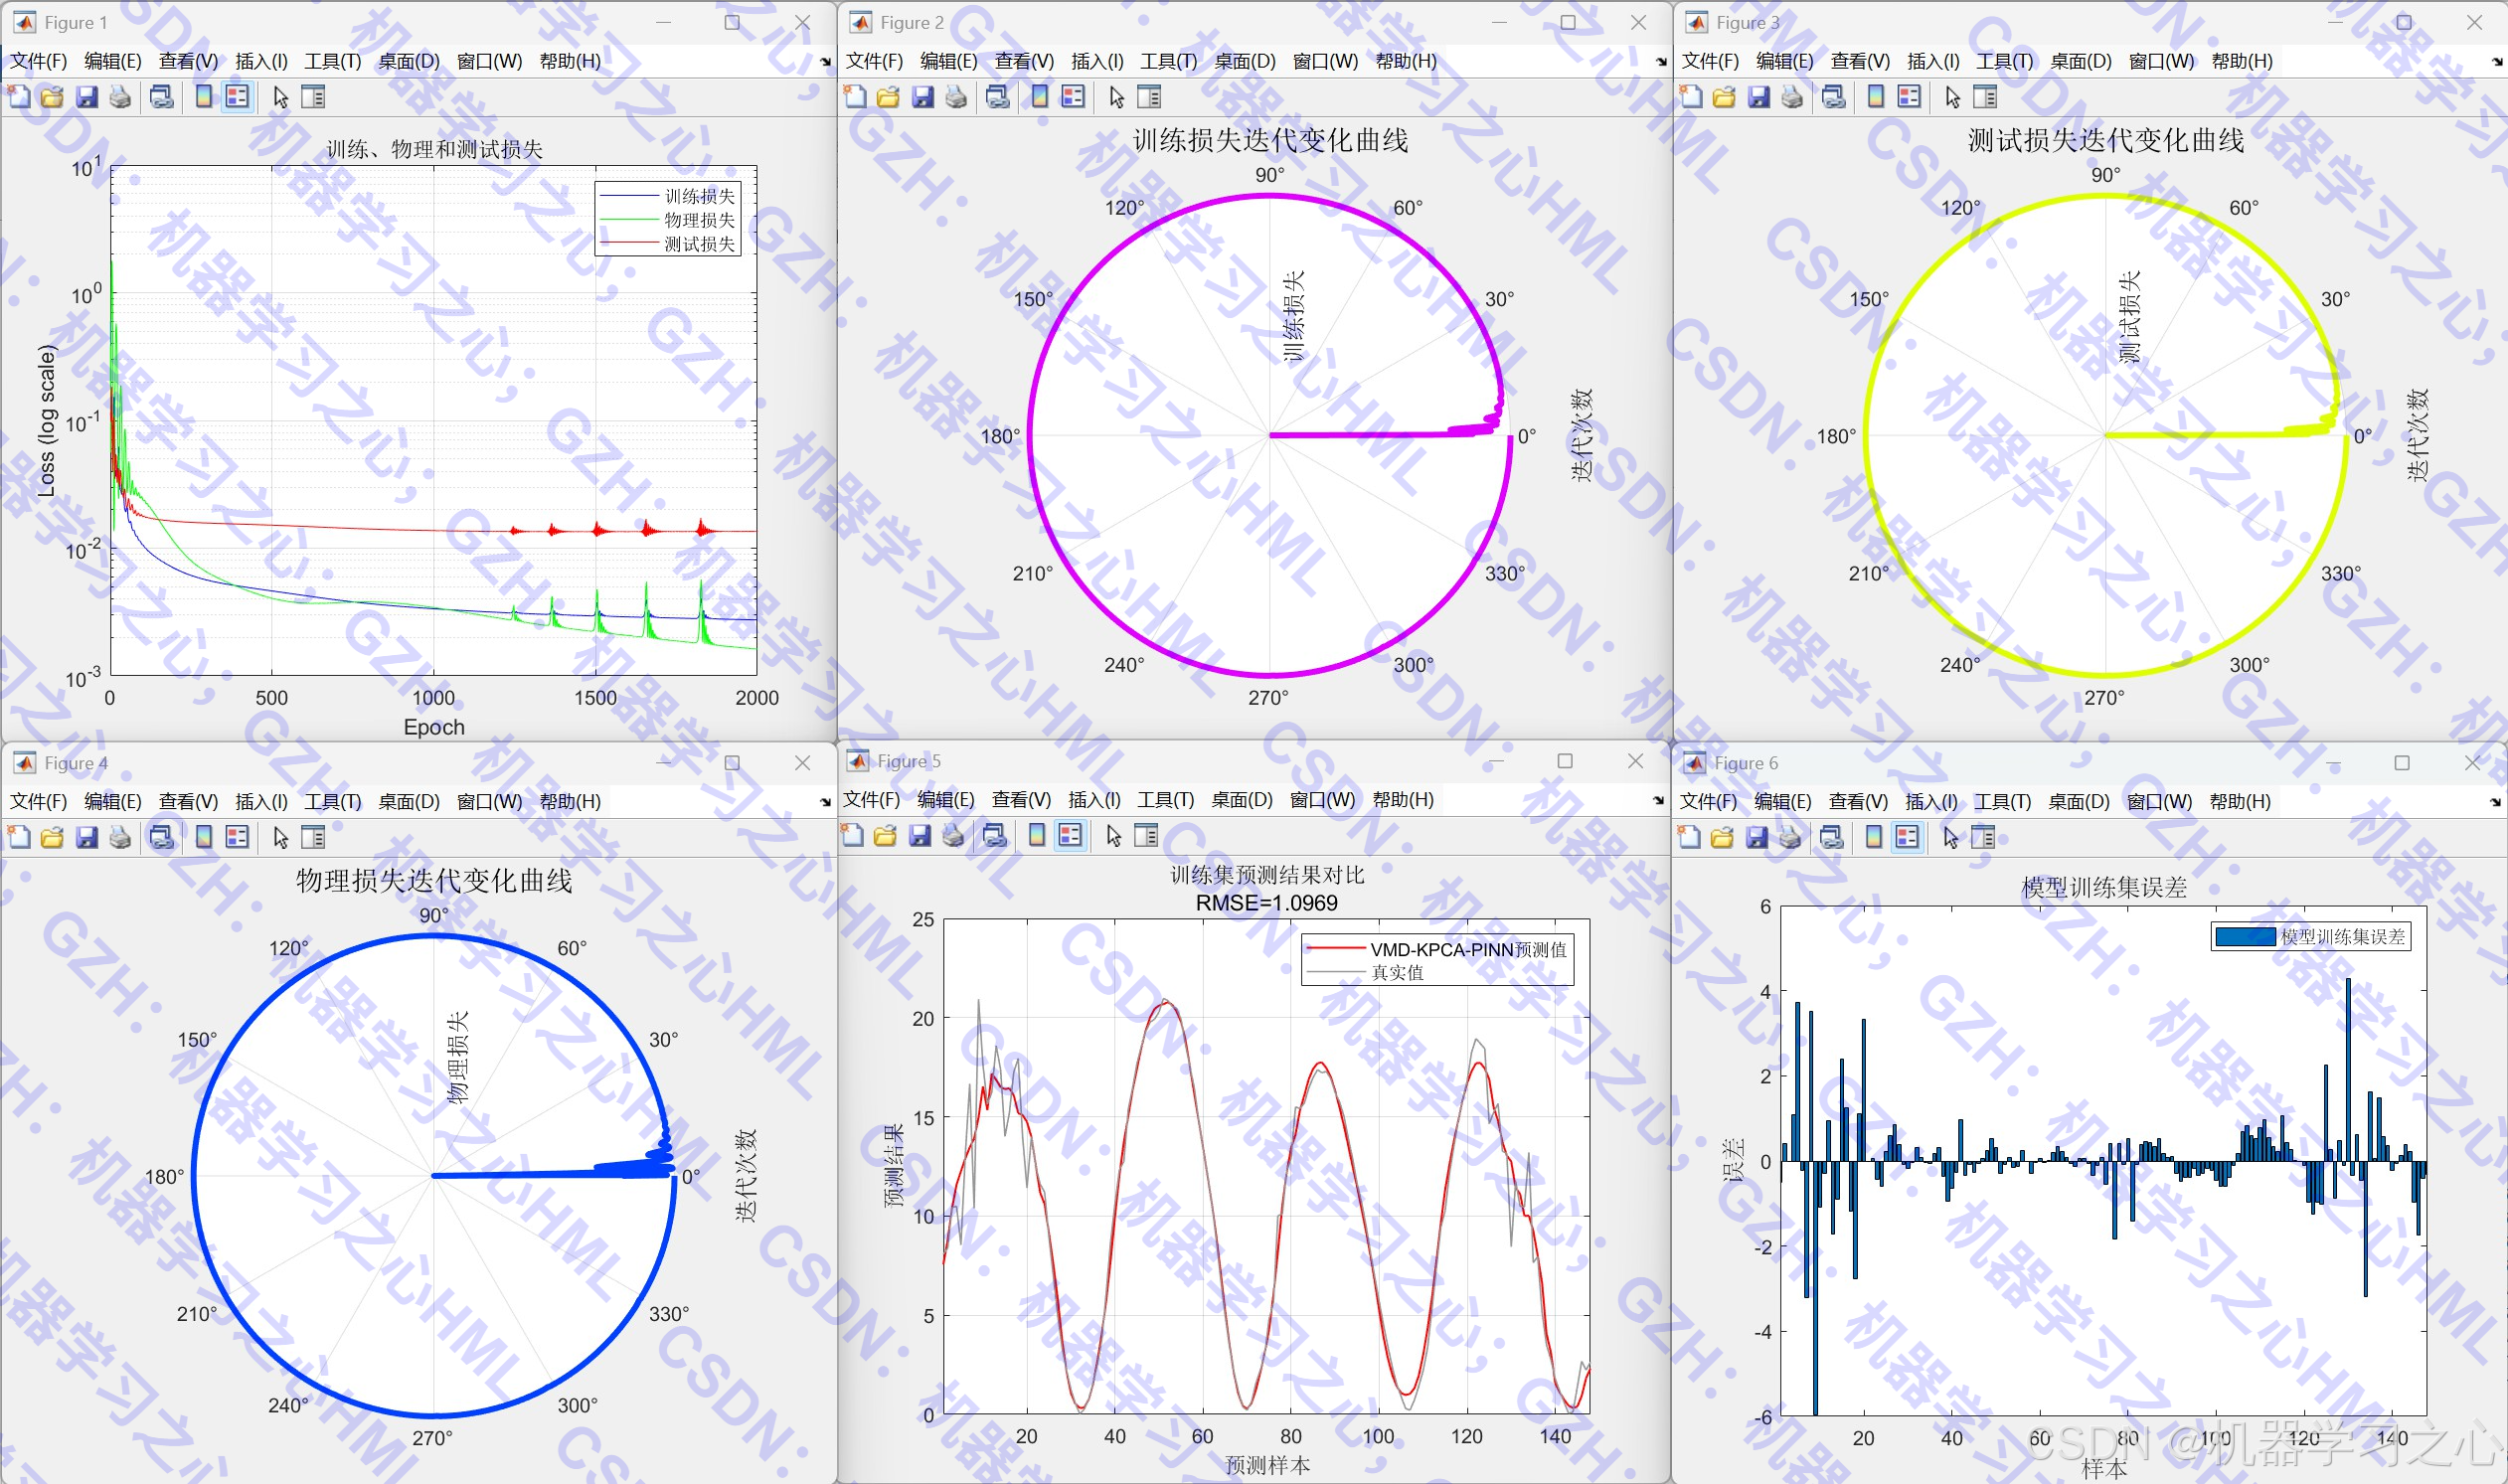Click blue legend swatch 模型训练集误差 in Figure 6
The width and height of the screenshot is (2508, 1484).
click(x=2244, y=937)
